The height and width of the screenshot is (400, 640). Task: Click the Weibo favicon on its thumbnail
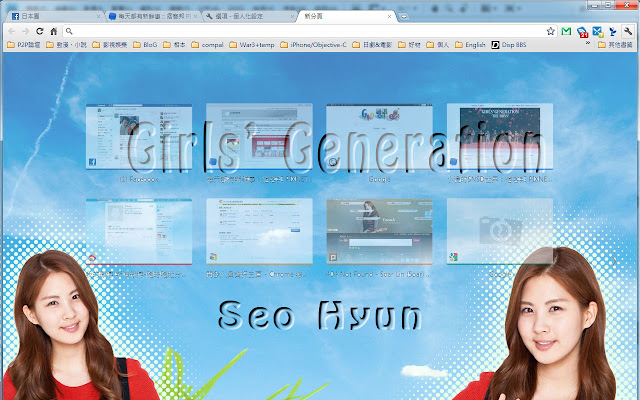[x=92, y=258]
